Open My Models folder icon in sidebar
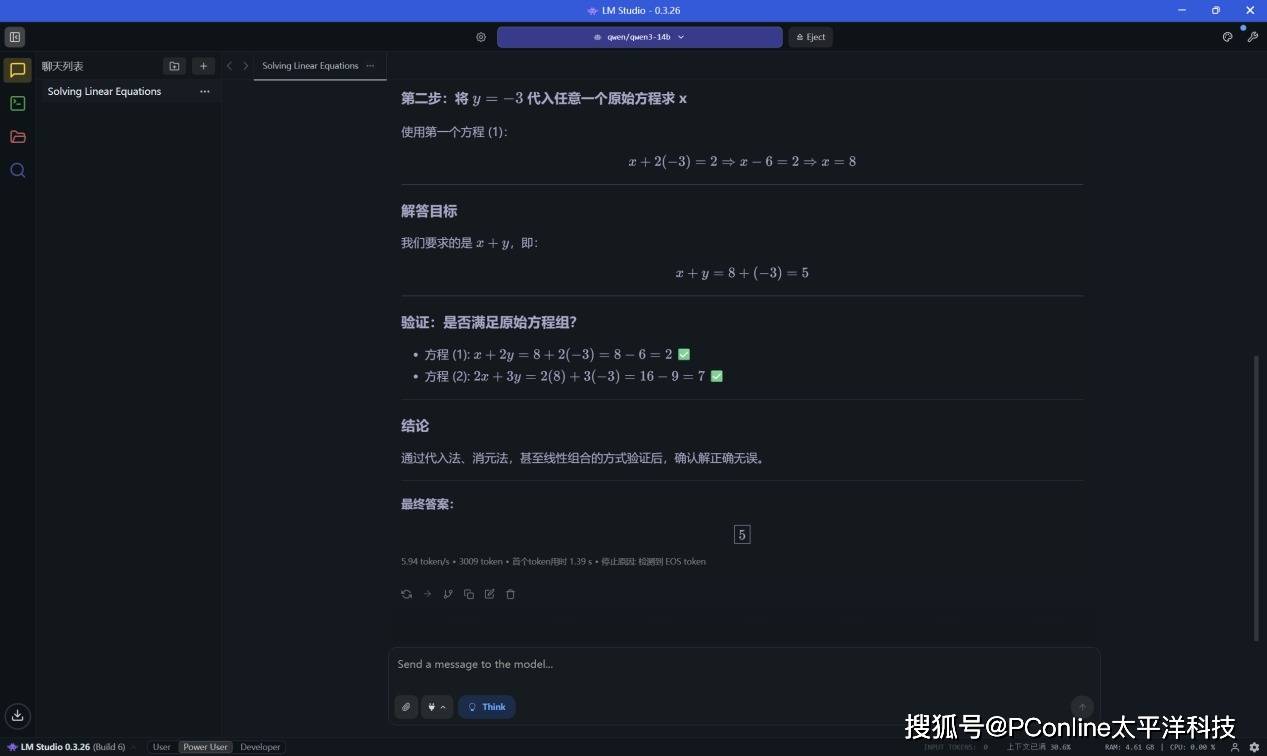The image size is (1267, 756). click(x=17, y=137)
